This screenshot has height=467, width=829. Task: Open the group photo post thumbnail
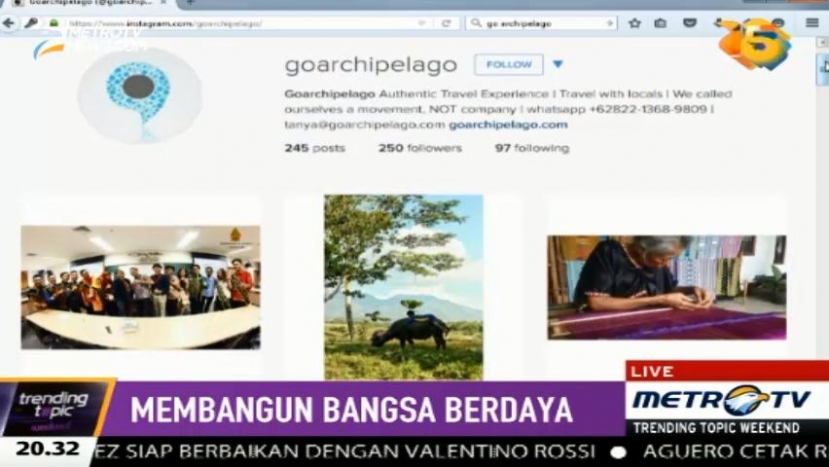coord(140,287)
